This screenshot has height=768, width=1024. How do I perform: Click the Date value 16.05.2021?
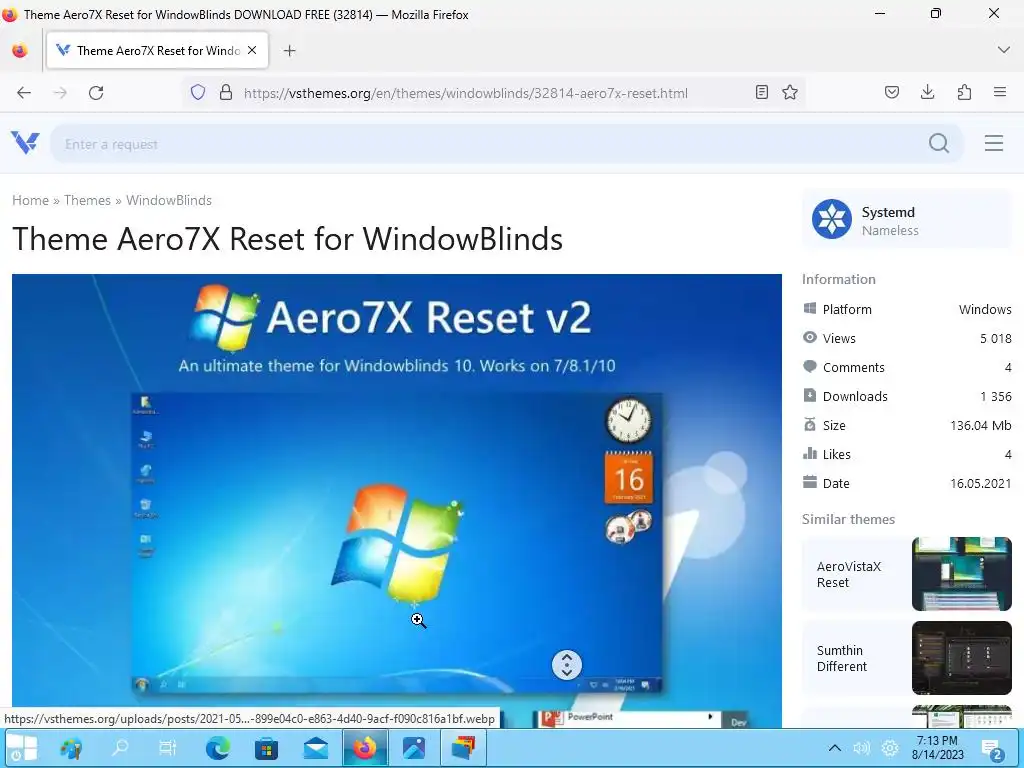981,484
